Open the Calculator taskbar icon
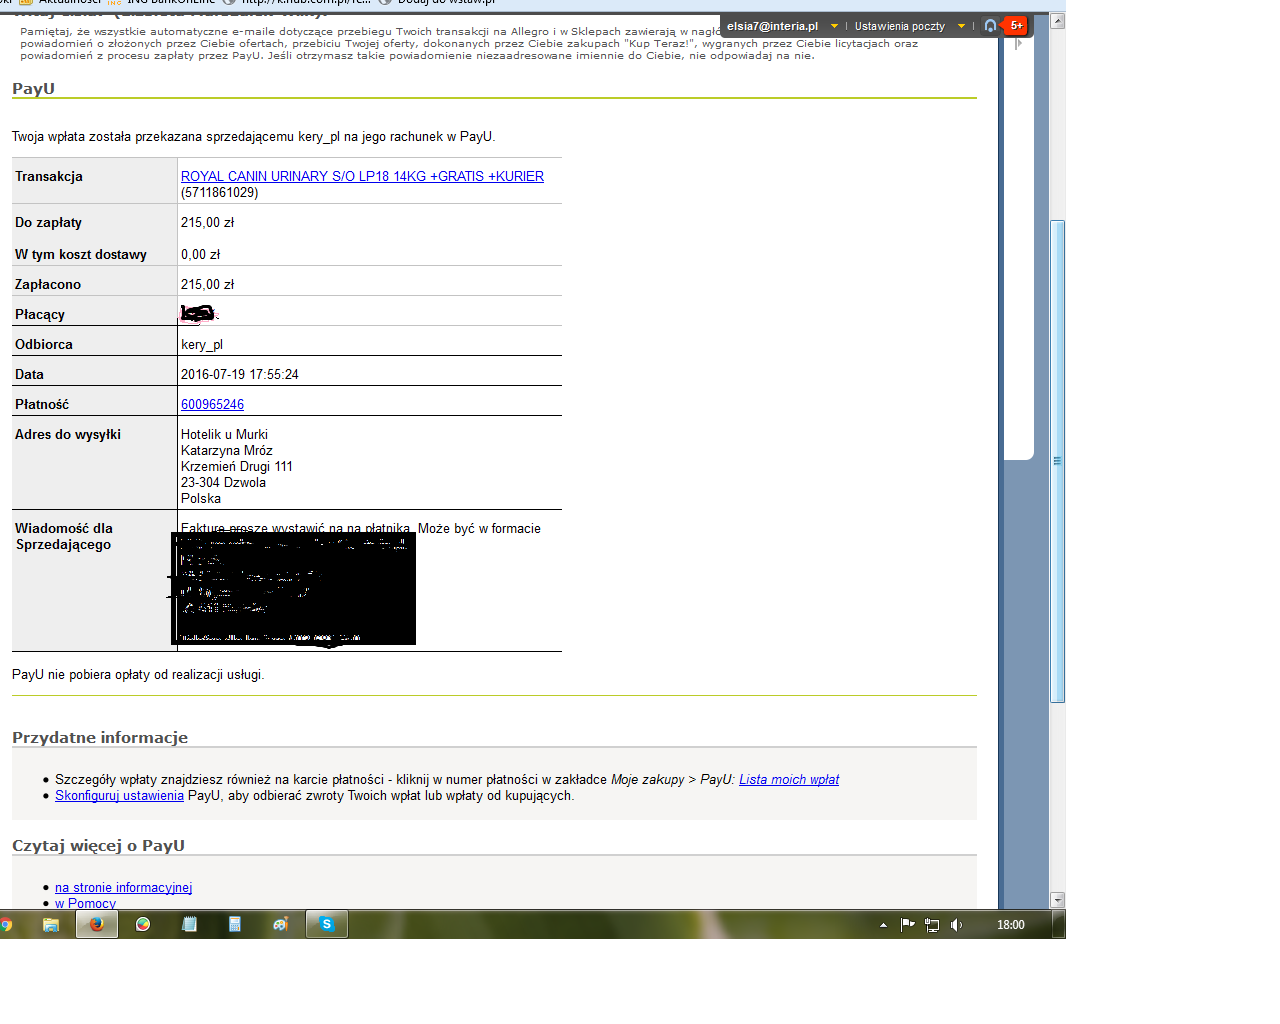Viewport: 1280px width, 1024px height. point(235,925)
